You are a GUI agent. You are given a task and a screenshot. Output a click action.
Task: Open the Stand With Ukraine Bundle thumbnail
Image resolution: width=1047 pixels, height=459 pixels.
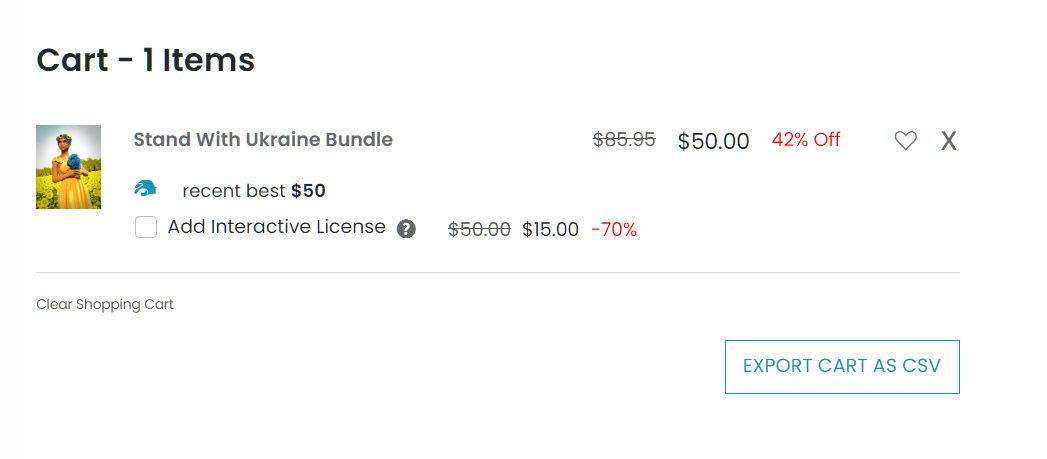[x=68, y=167]
